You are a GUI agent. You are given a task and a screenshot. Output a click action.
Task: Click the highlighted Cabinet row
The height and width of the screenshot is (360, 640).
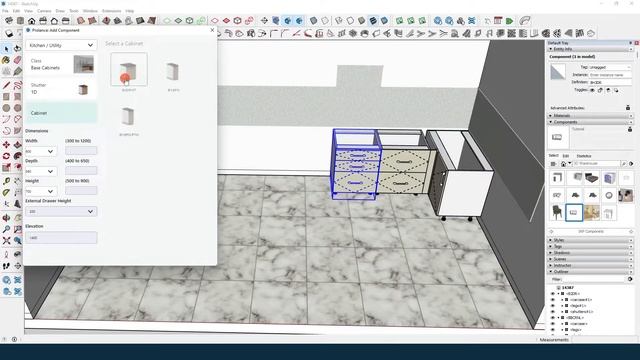click(x=61, y=113)
